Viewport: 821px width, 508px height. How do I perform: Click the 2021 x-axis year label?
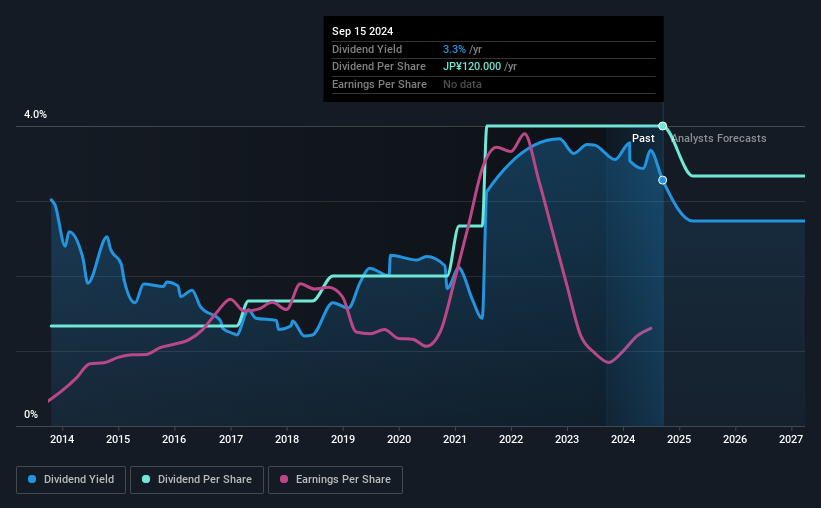pos(454,439)
